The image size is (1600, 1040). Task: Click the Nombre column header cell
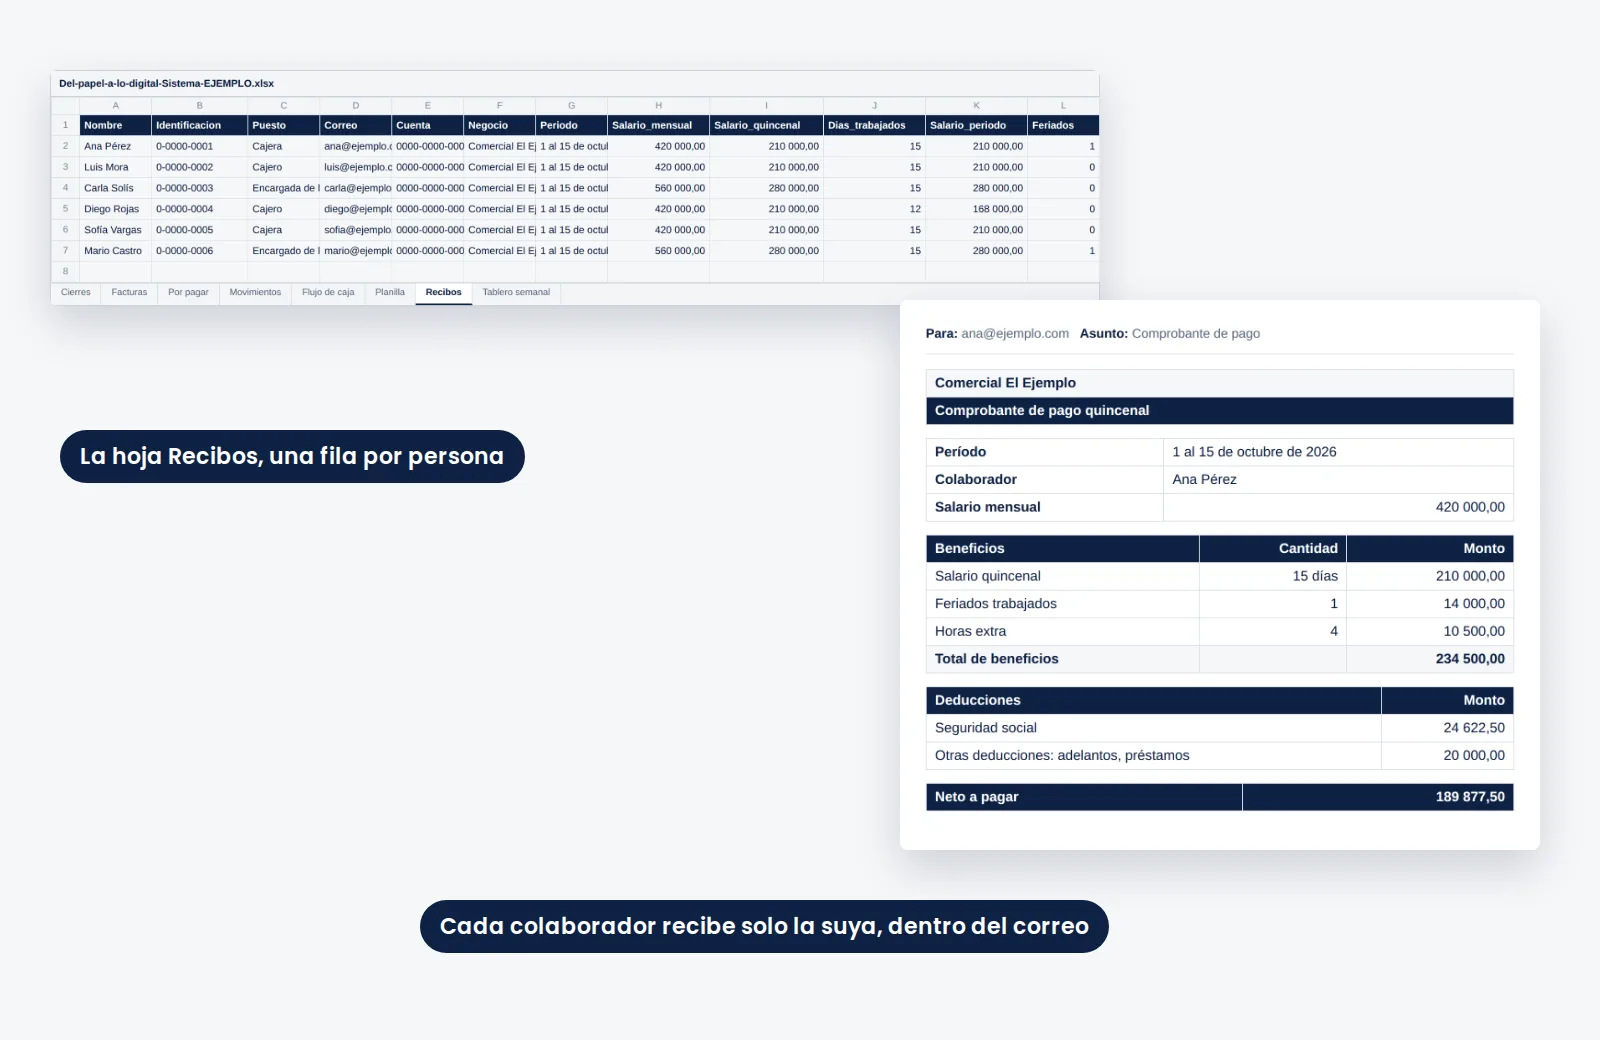point(115,126)
